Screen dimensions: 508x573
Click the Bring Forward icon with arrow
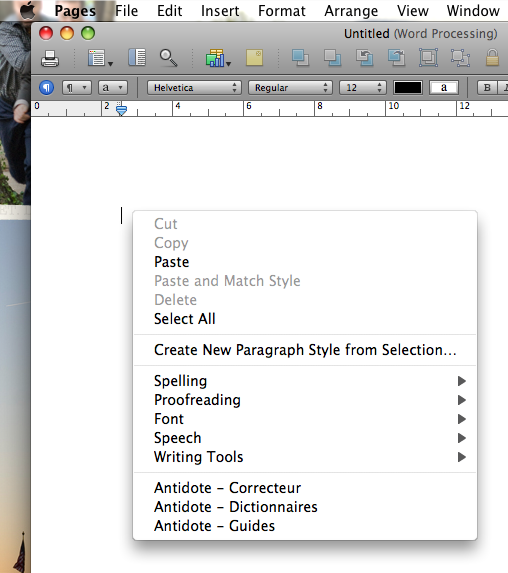pos(364,58)
